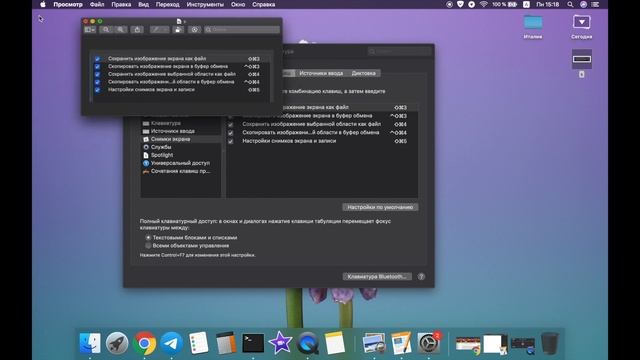Click the Preview toolbar search field
Viewport: 640px width, 360px height.
(x=242, y=29)
